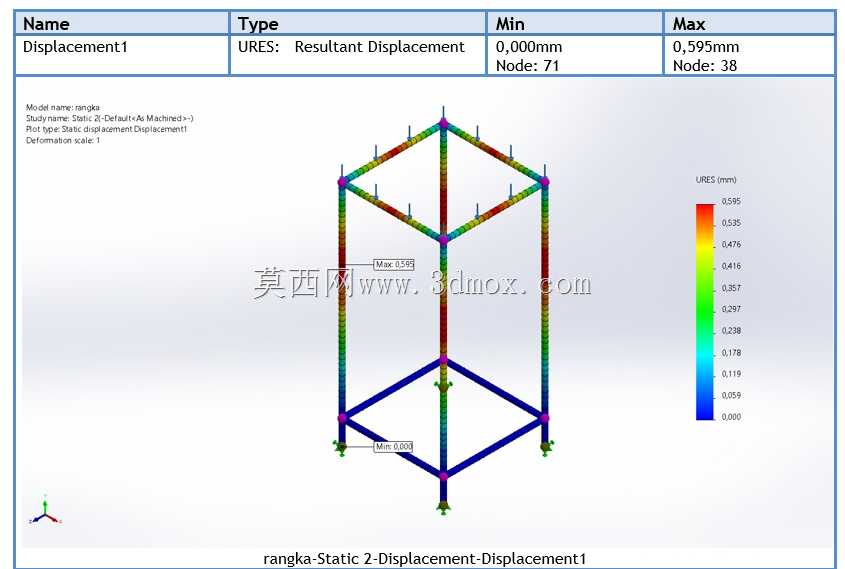Click the 'Node: 71' text
This screenshot has width=845, height=569.
(527, 66)
